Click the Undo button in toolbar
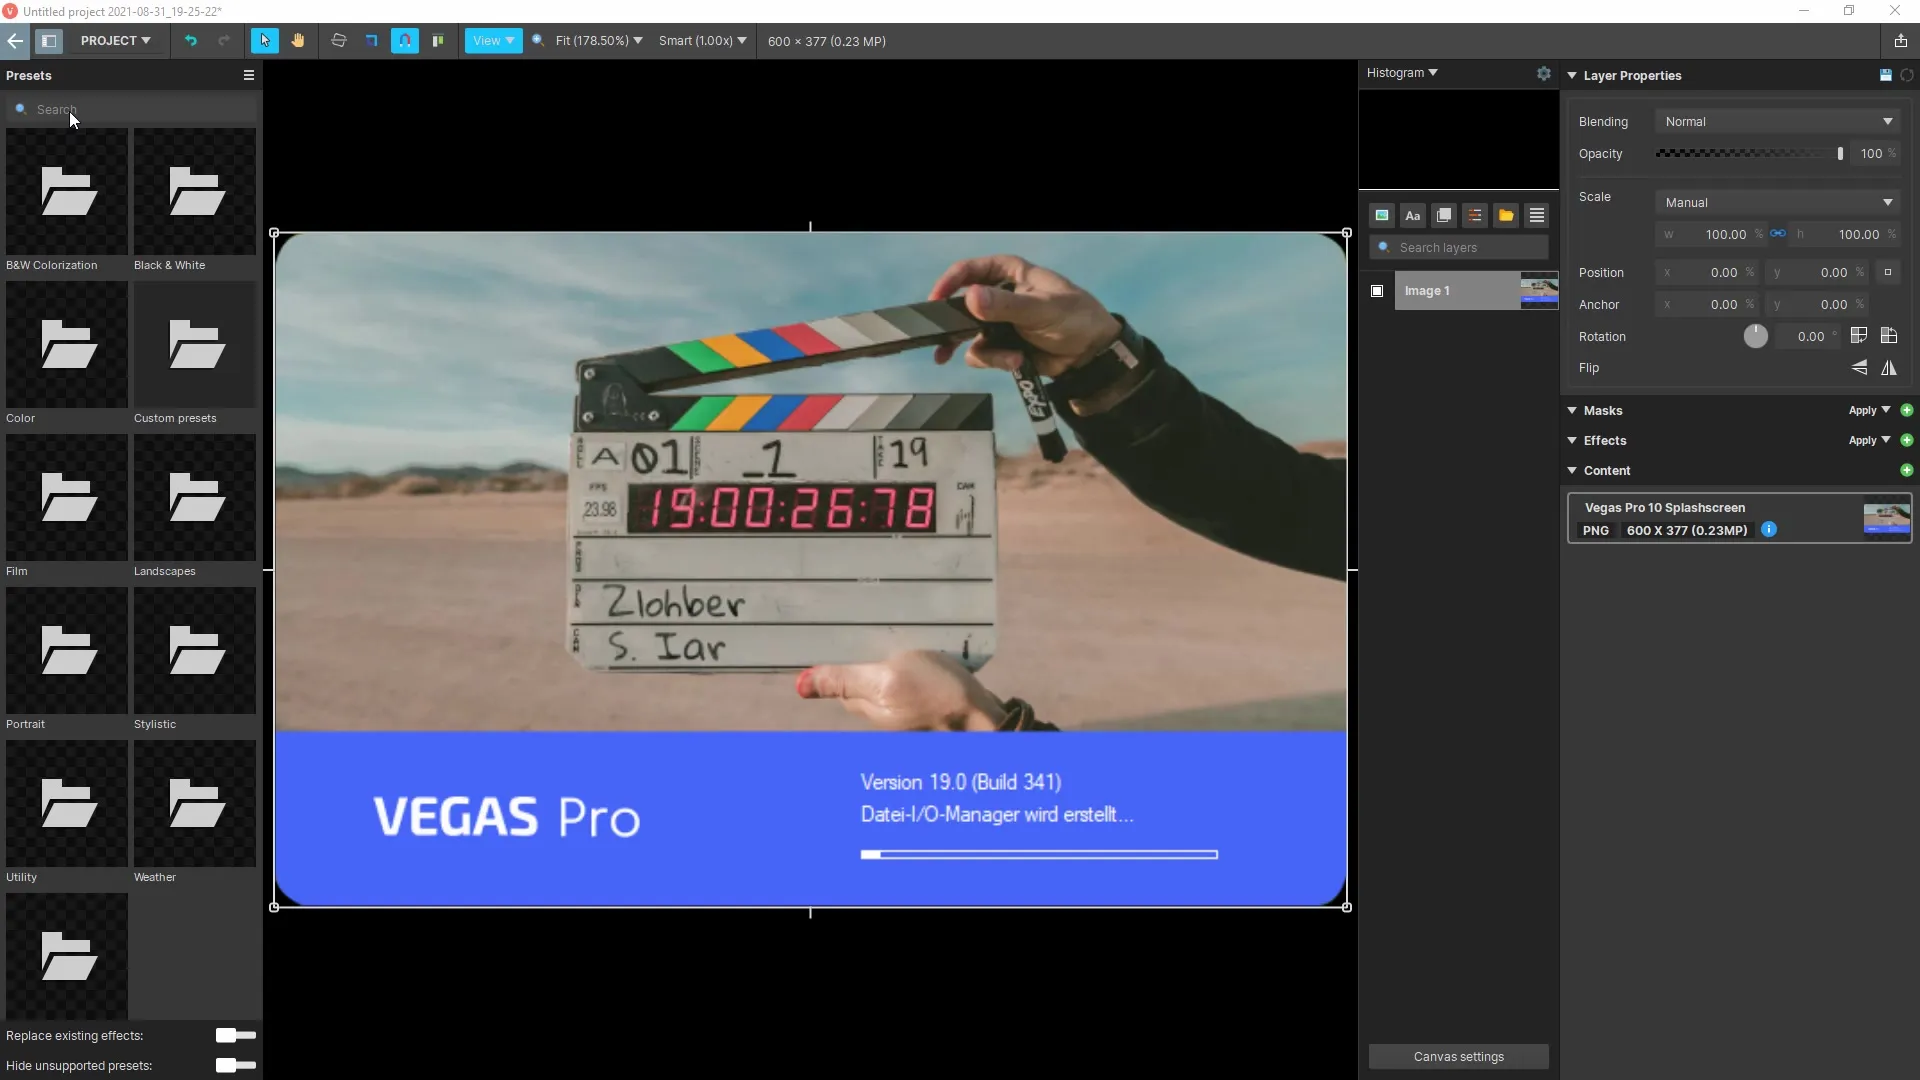The width and height of the screenshot is (1920, 1080). click(190, 41)
